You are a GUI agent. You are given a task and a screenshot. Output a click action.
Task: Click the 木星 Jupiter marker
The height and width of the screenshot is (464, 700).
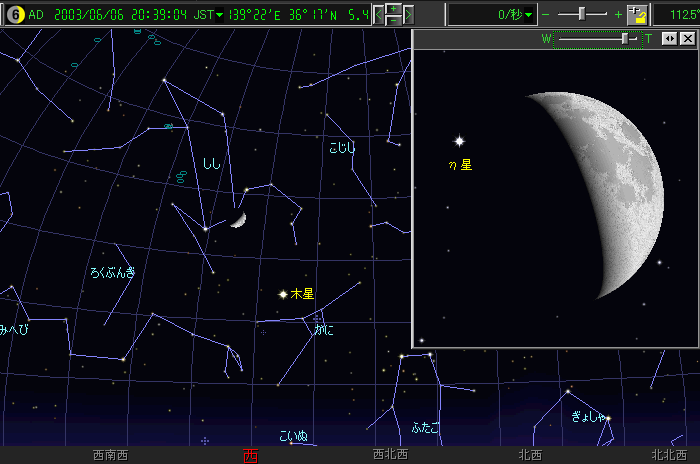(283, 294)
